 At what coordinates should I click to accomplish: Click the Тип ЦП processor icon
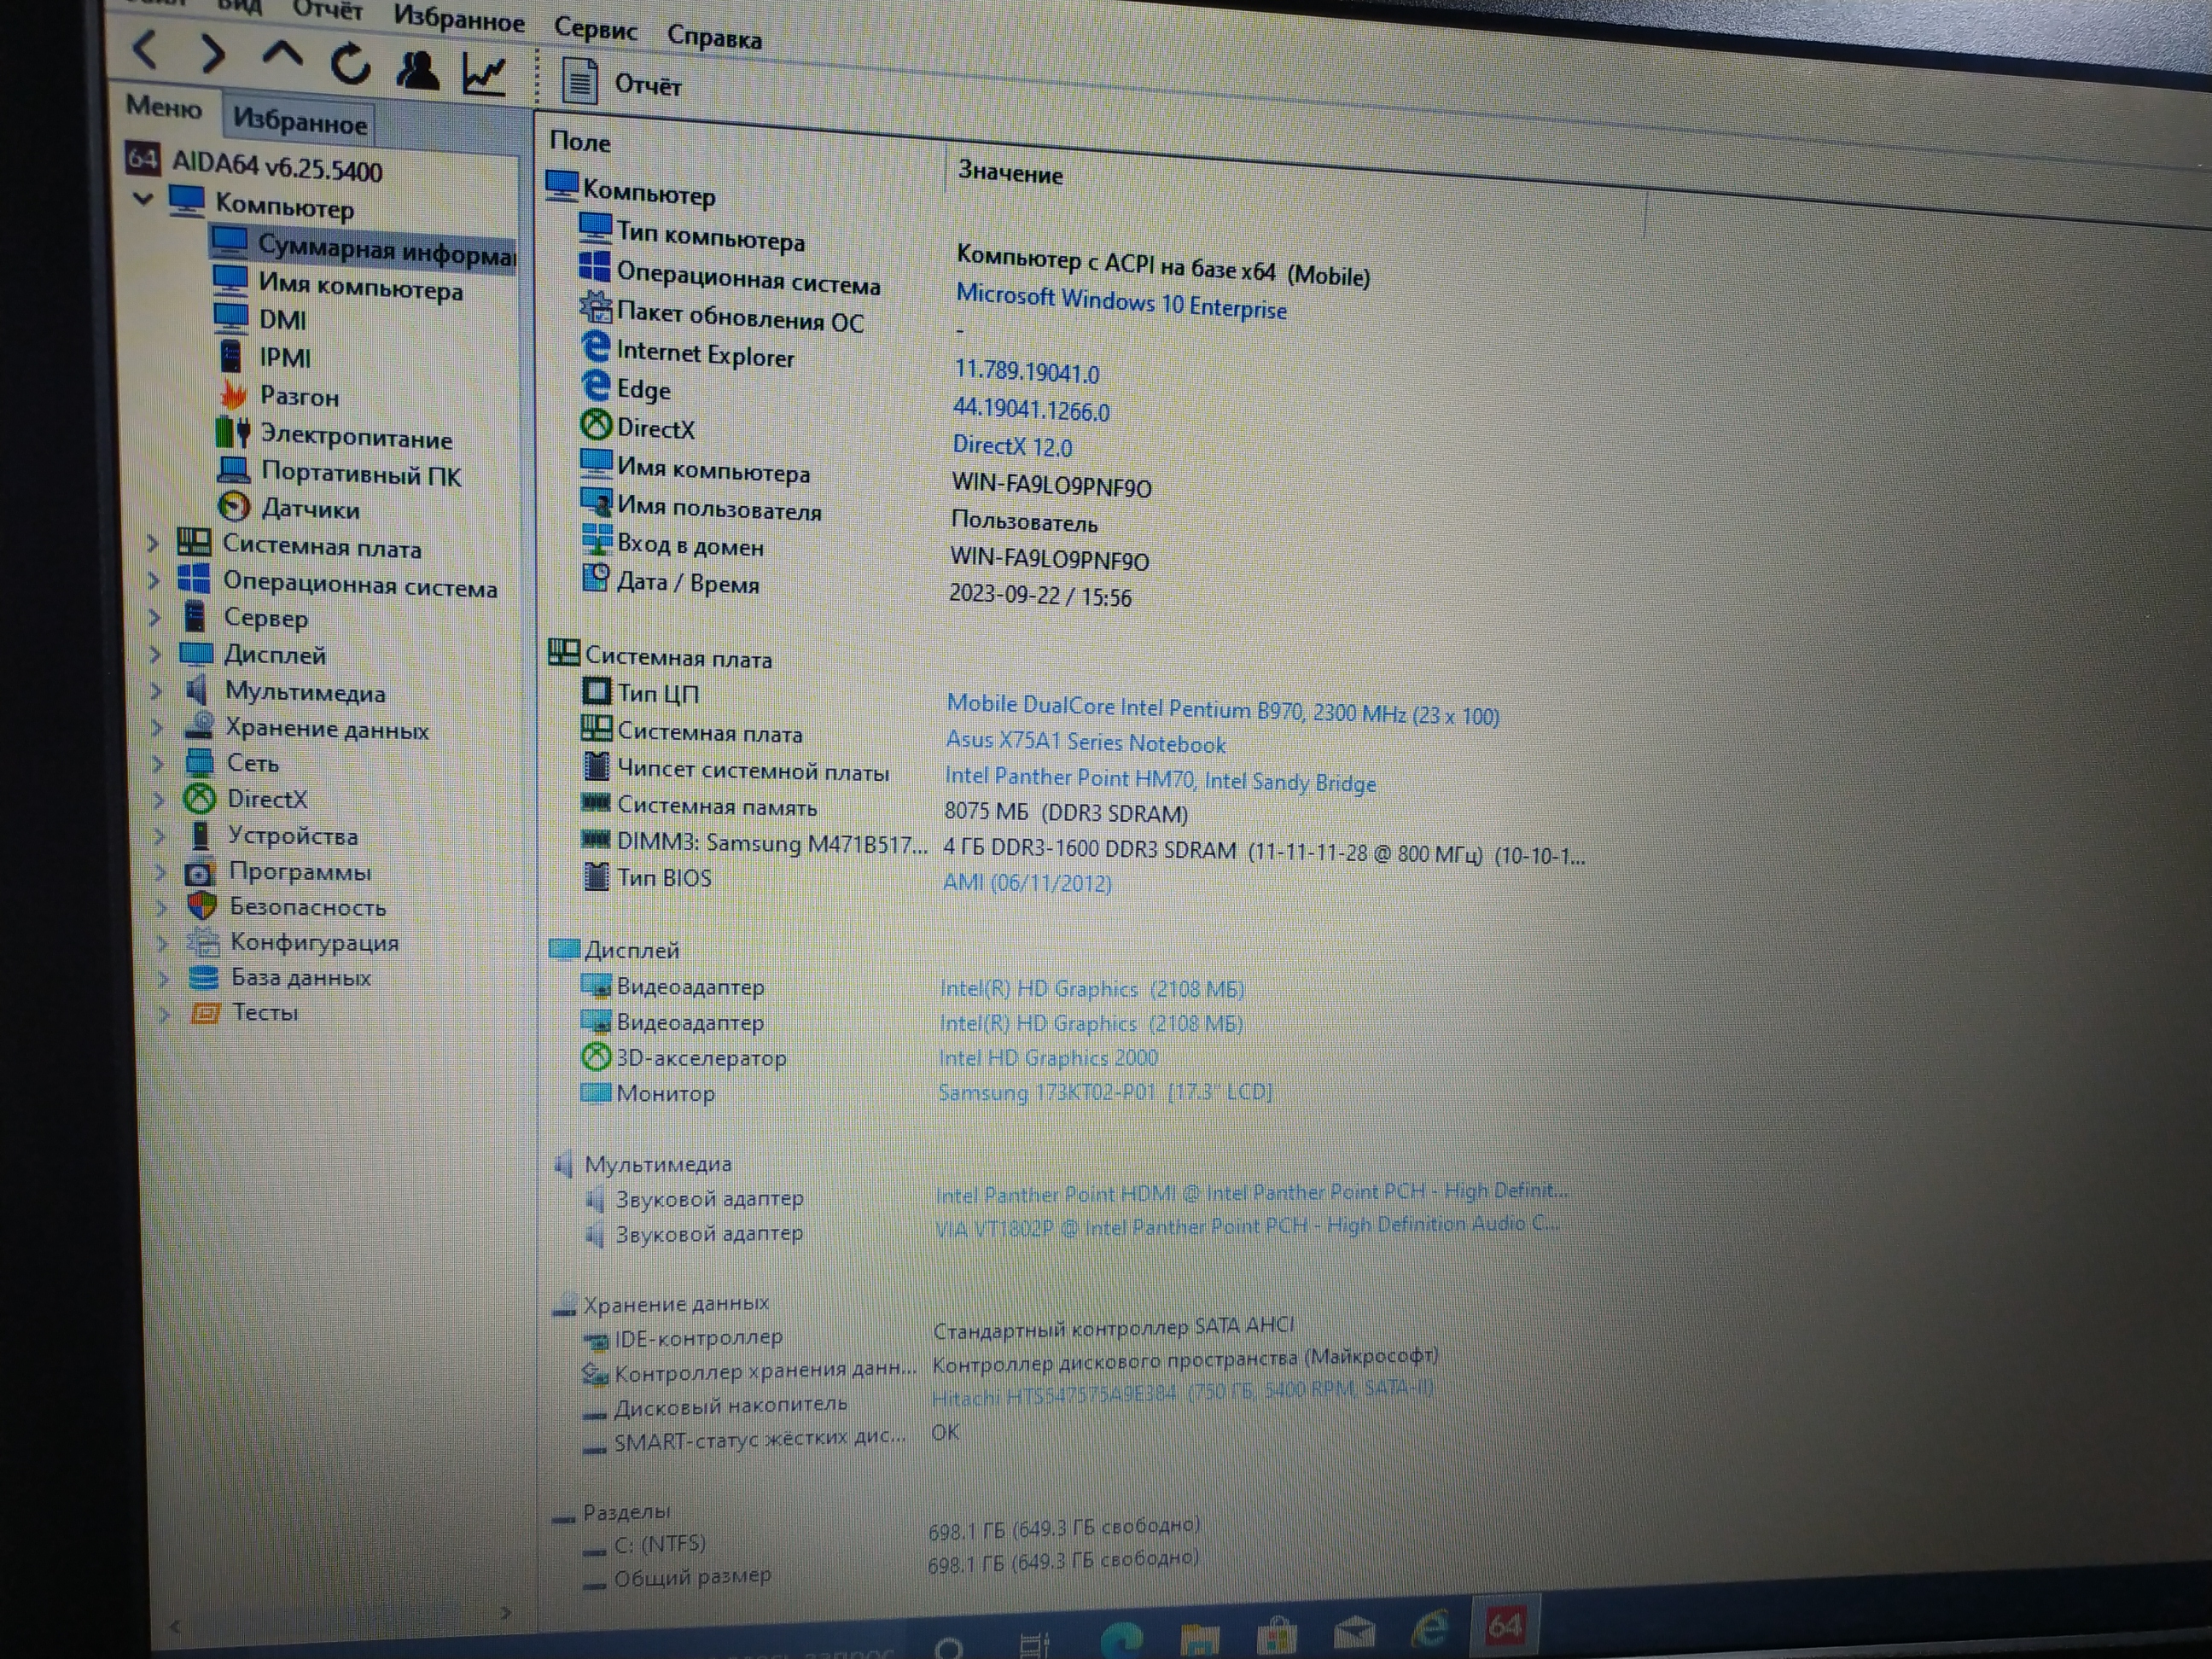tap(596, 691)
